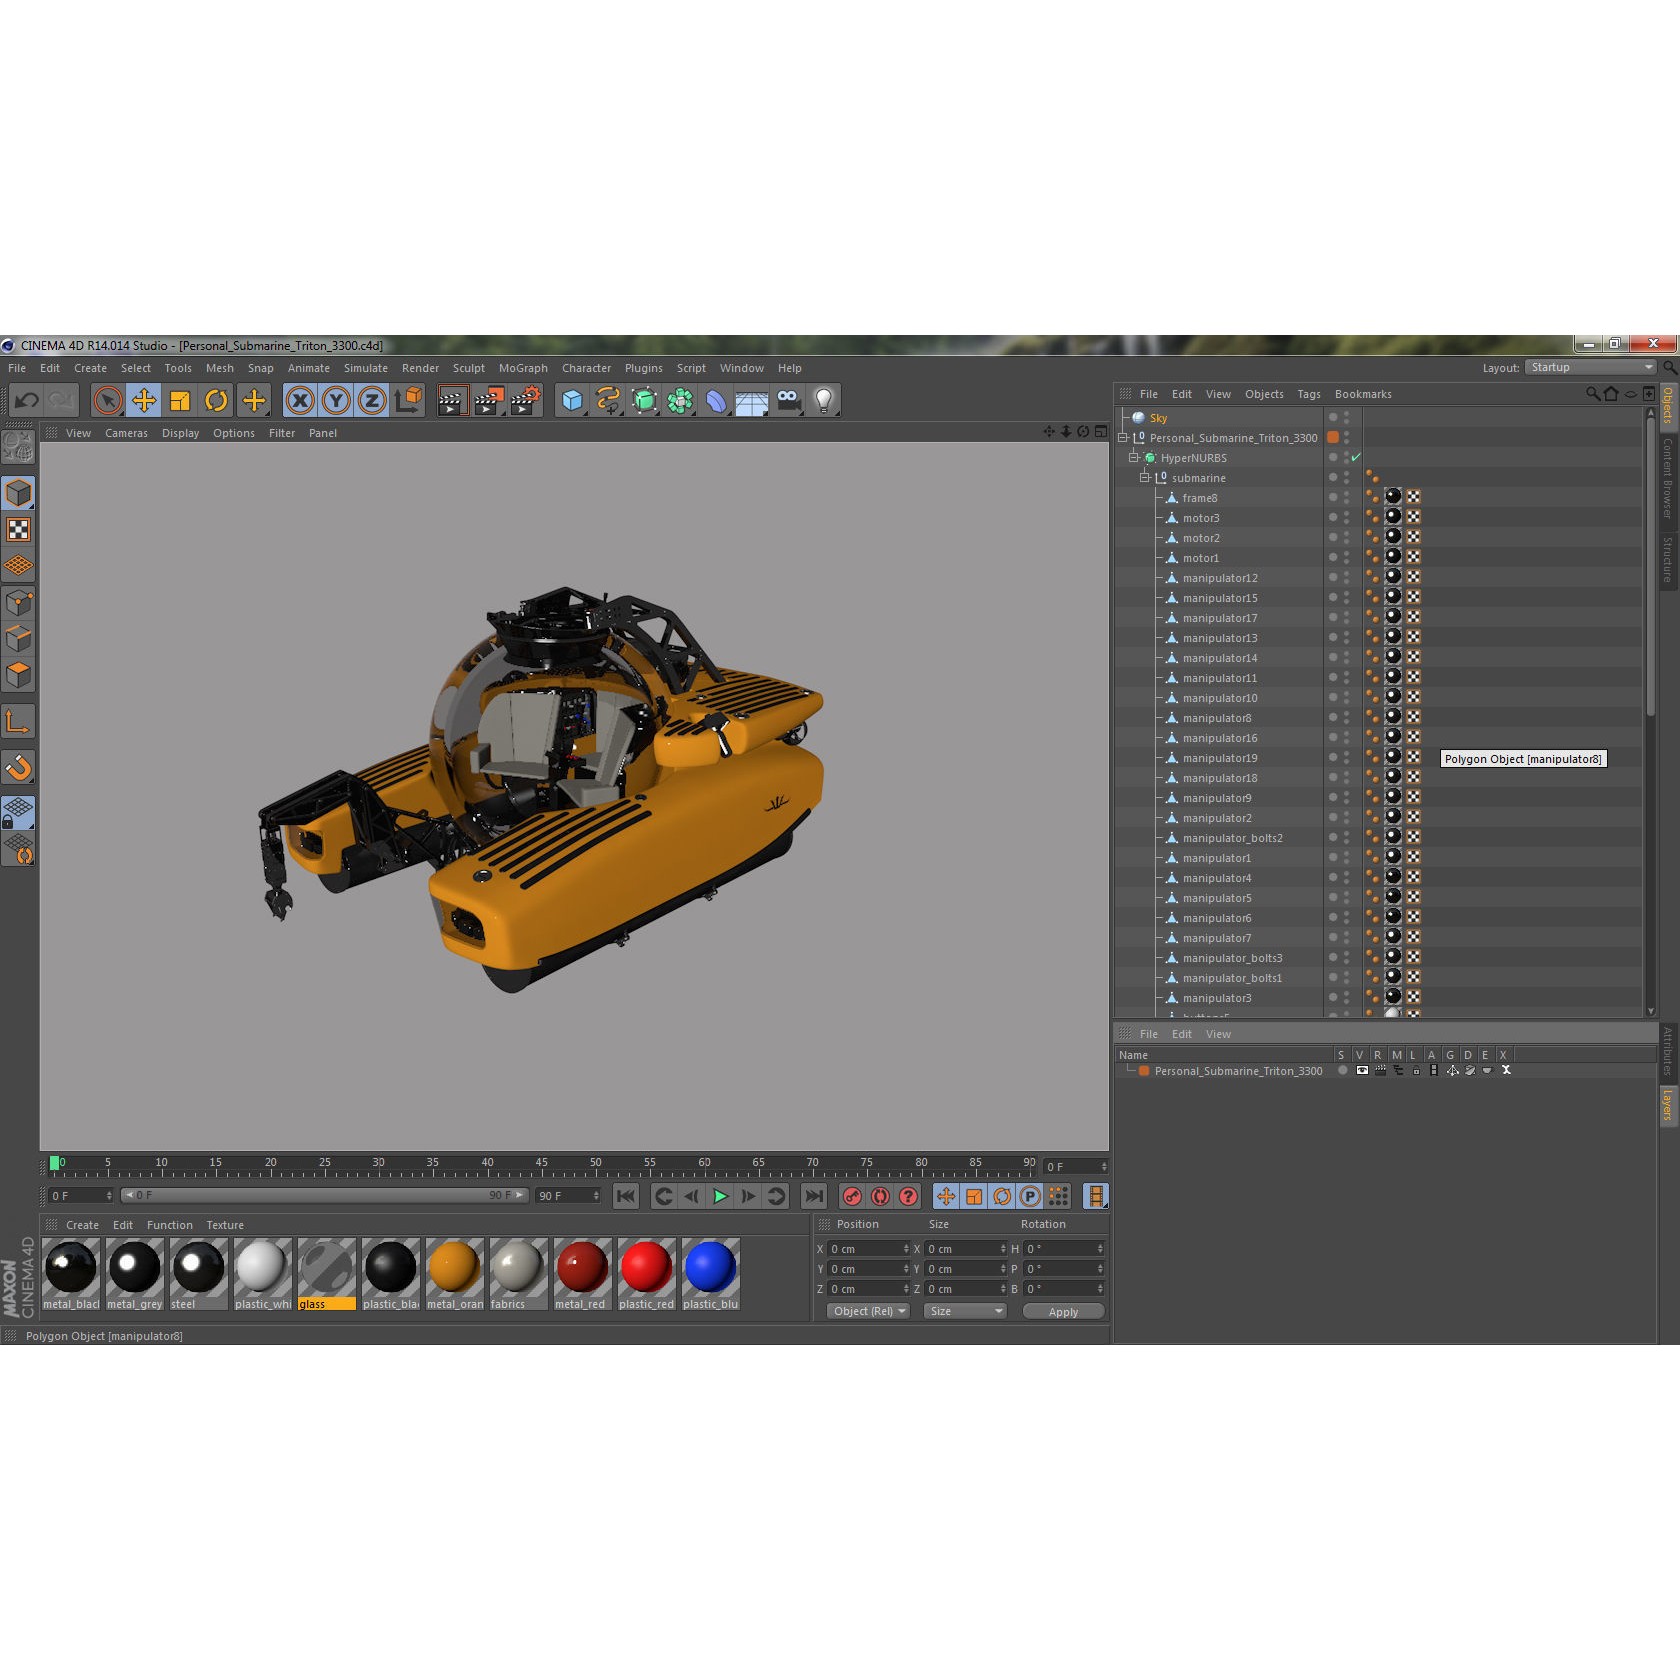Viewport: 1680px width, 1680px height.
Task: Open the MoGraph menu
Action: coord(523,368)
